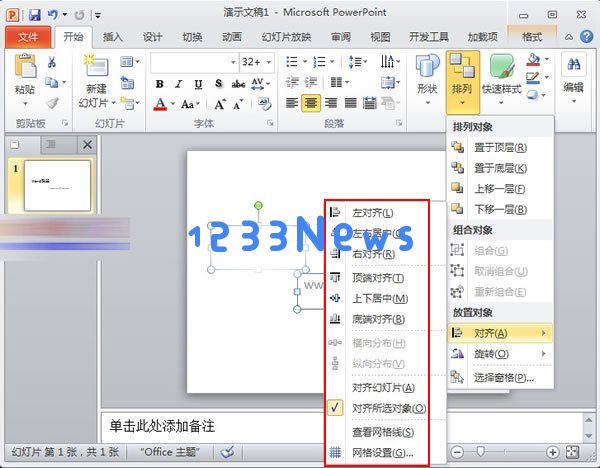Open columns dropdown in paragraph group

point(339,82)
